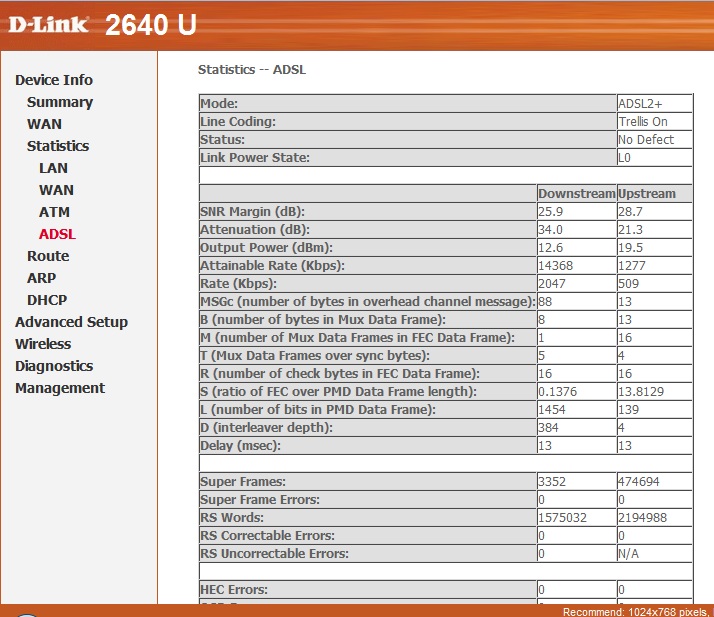Click the Upstream column header
The height and width of the screenshot is (617, 714).
pyautogui.click(x=647, y=194)
